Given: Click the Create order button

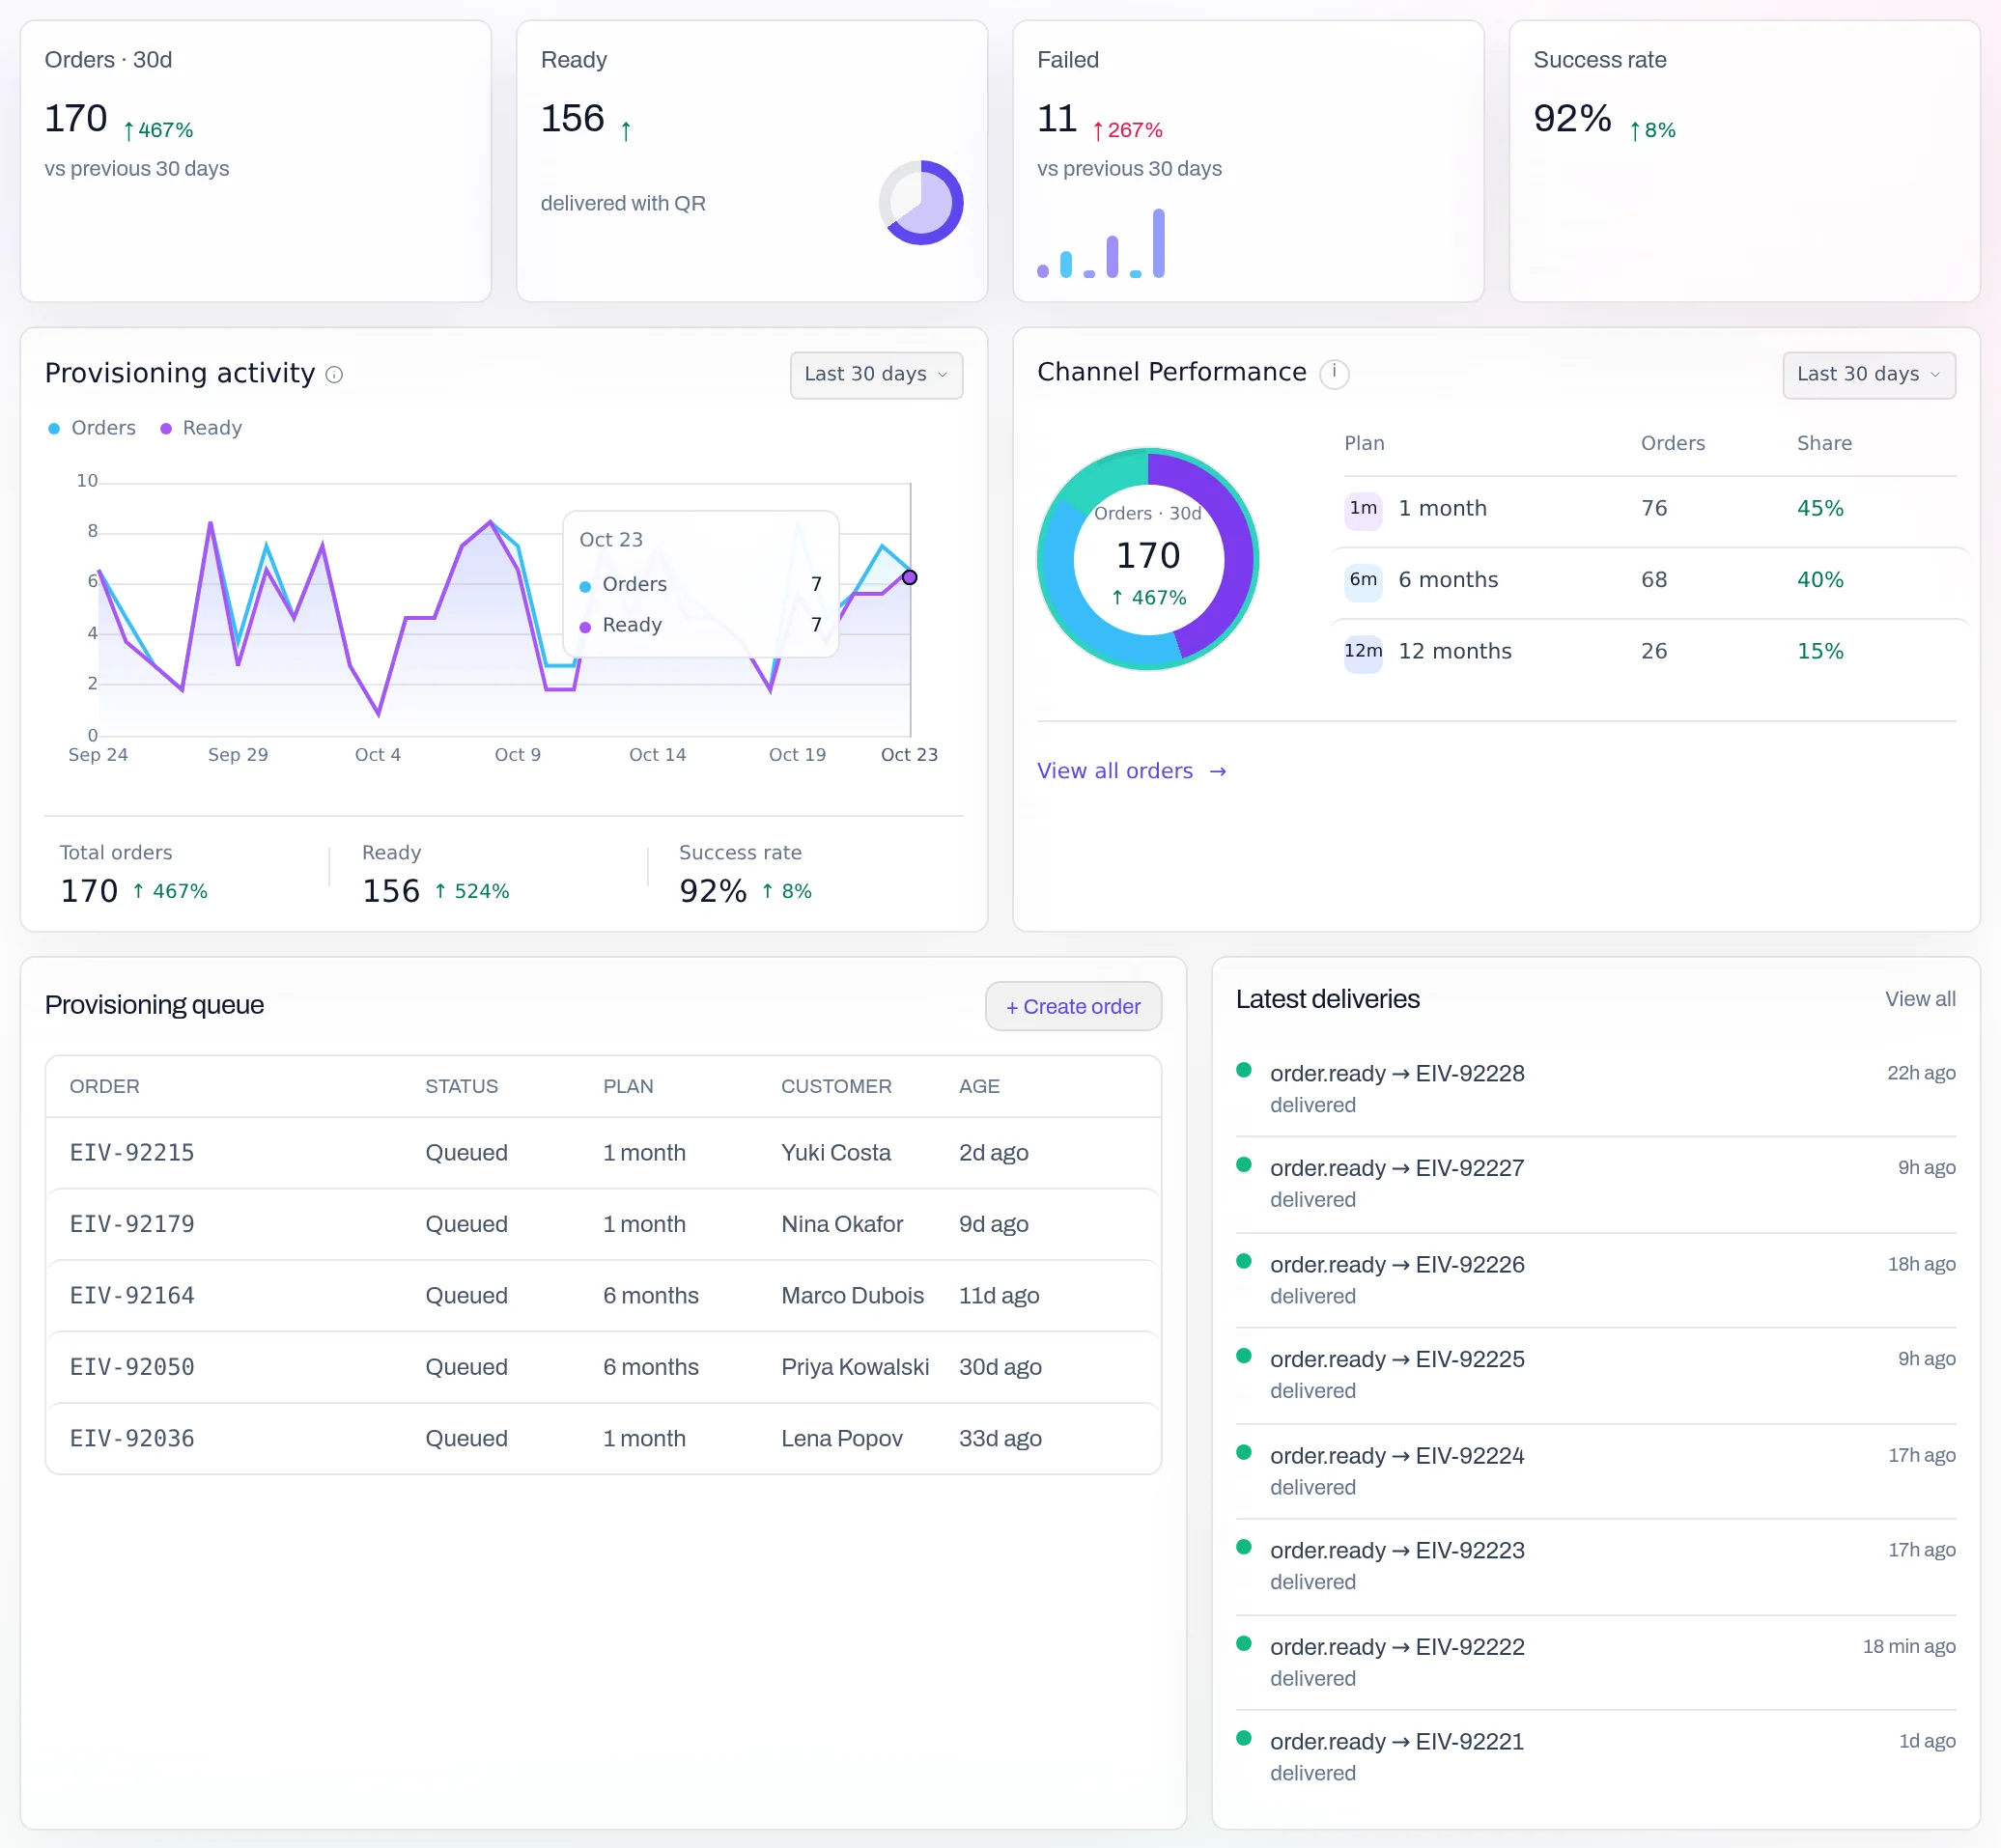Looking at the screenshot, I should tap(1073, 1006).
